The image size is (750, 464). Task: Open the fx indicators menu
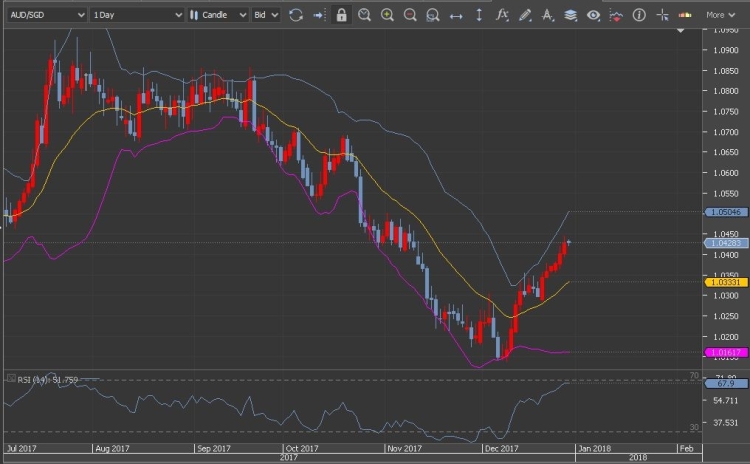pyautogui.click(x=502, y=15)
